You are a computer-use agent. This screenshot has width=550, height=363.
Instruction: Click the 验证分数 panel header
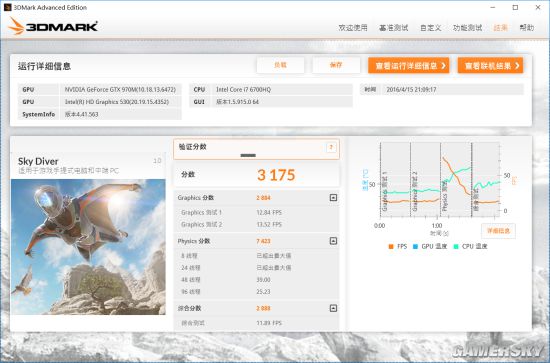pyautogui.click(x=256, y=149)
